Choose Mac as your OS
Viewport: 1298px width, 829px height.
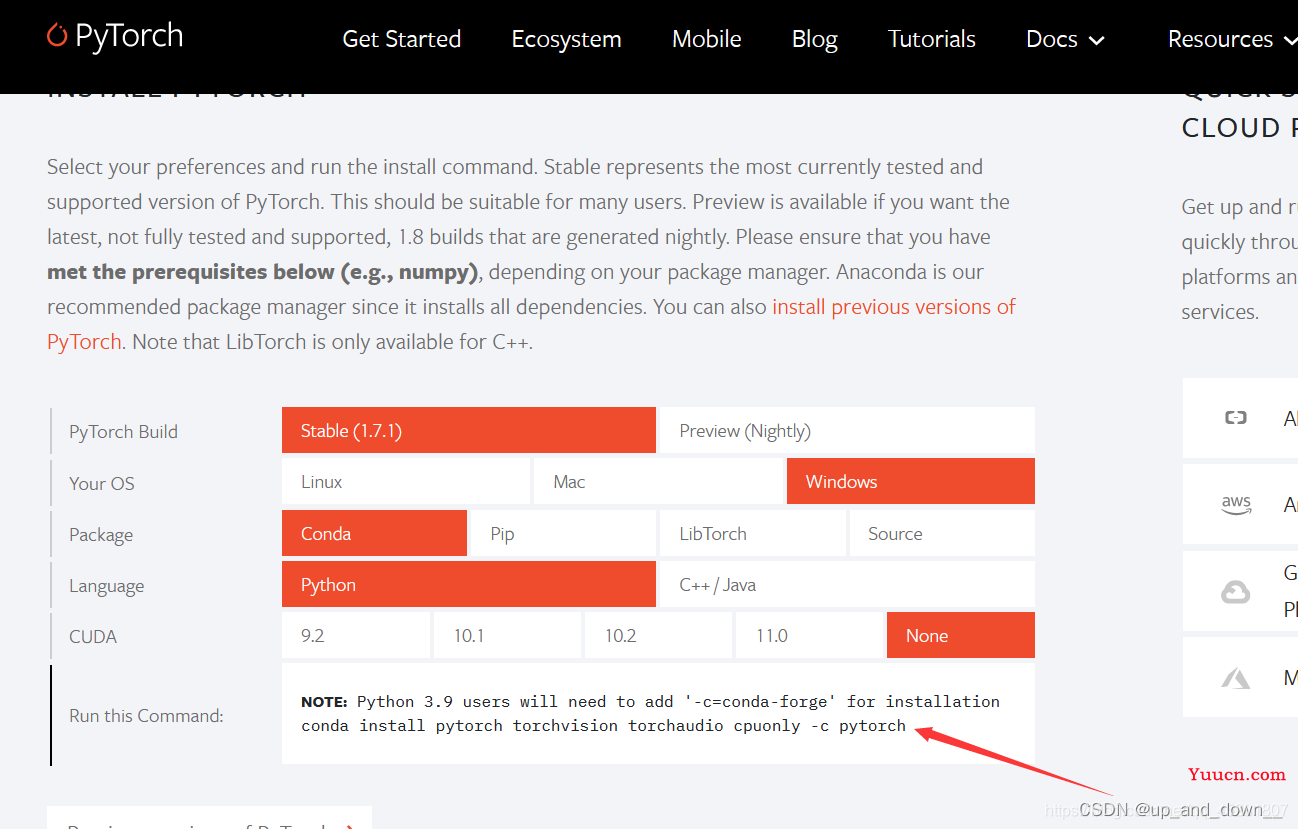point(658,481)
